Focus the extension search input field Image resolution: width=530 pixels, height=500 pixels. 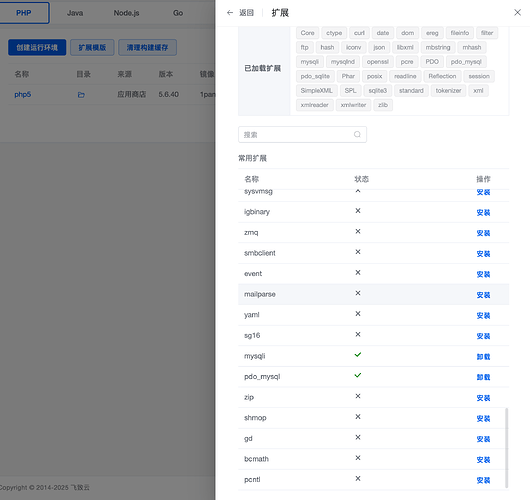(x=302, y=135)
